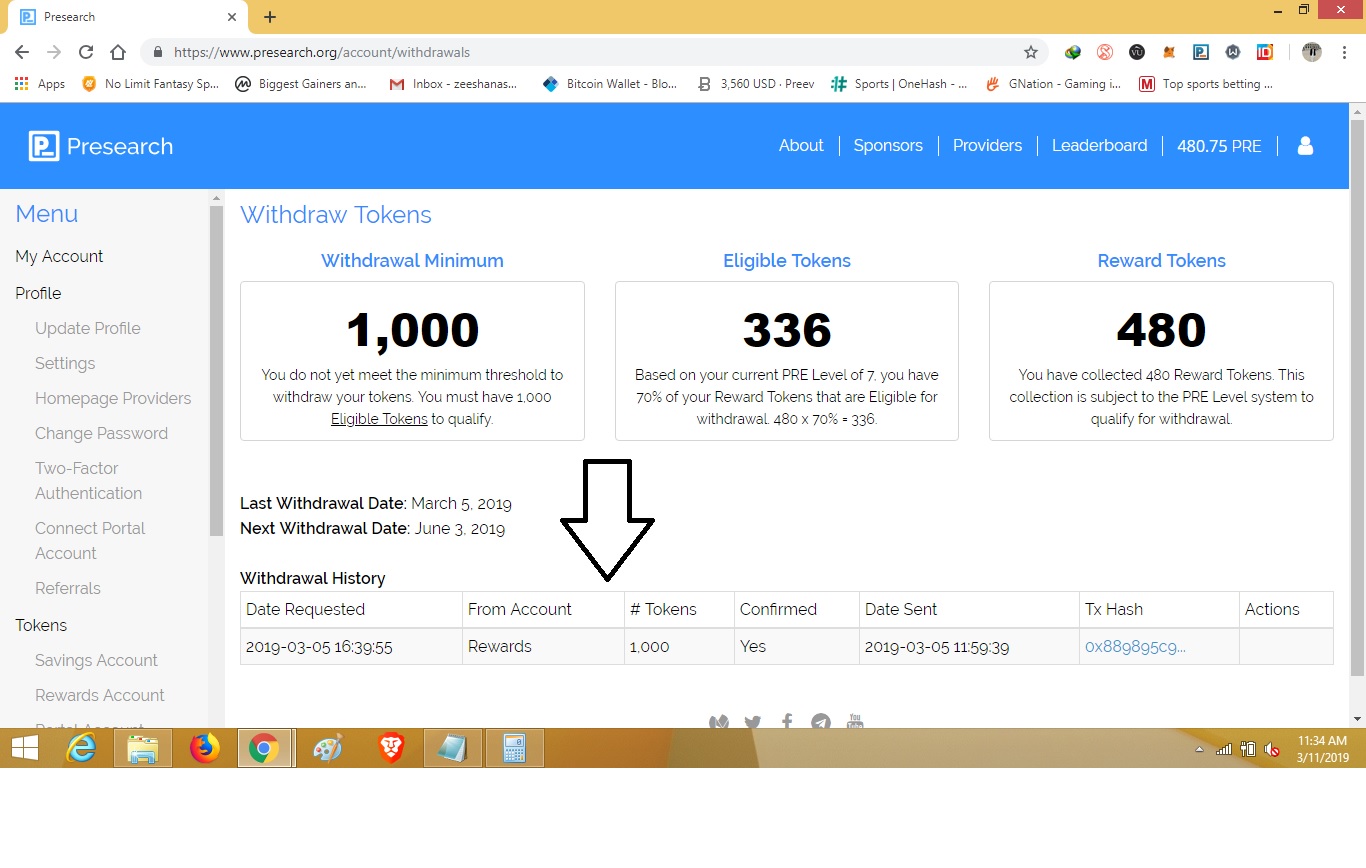Viewport: 1366px width, 868px height.
Task: Open the No Limit Fantasy Sports bookmark
Action: point(150,84)
